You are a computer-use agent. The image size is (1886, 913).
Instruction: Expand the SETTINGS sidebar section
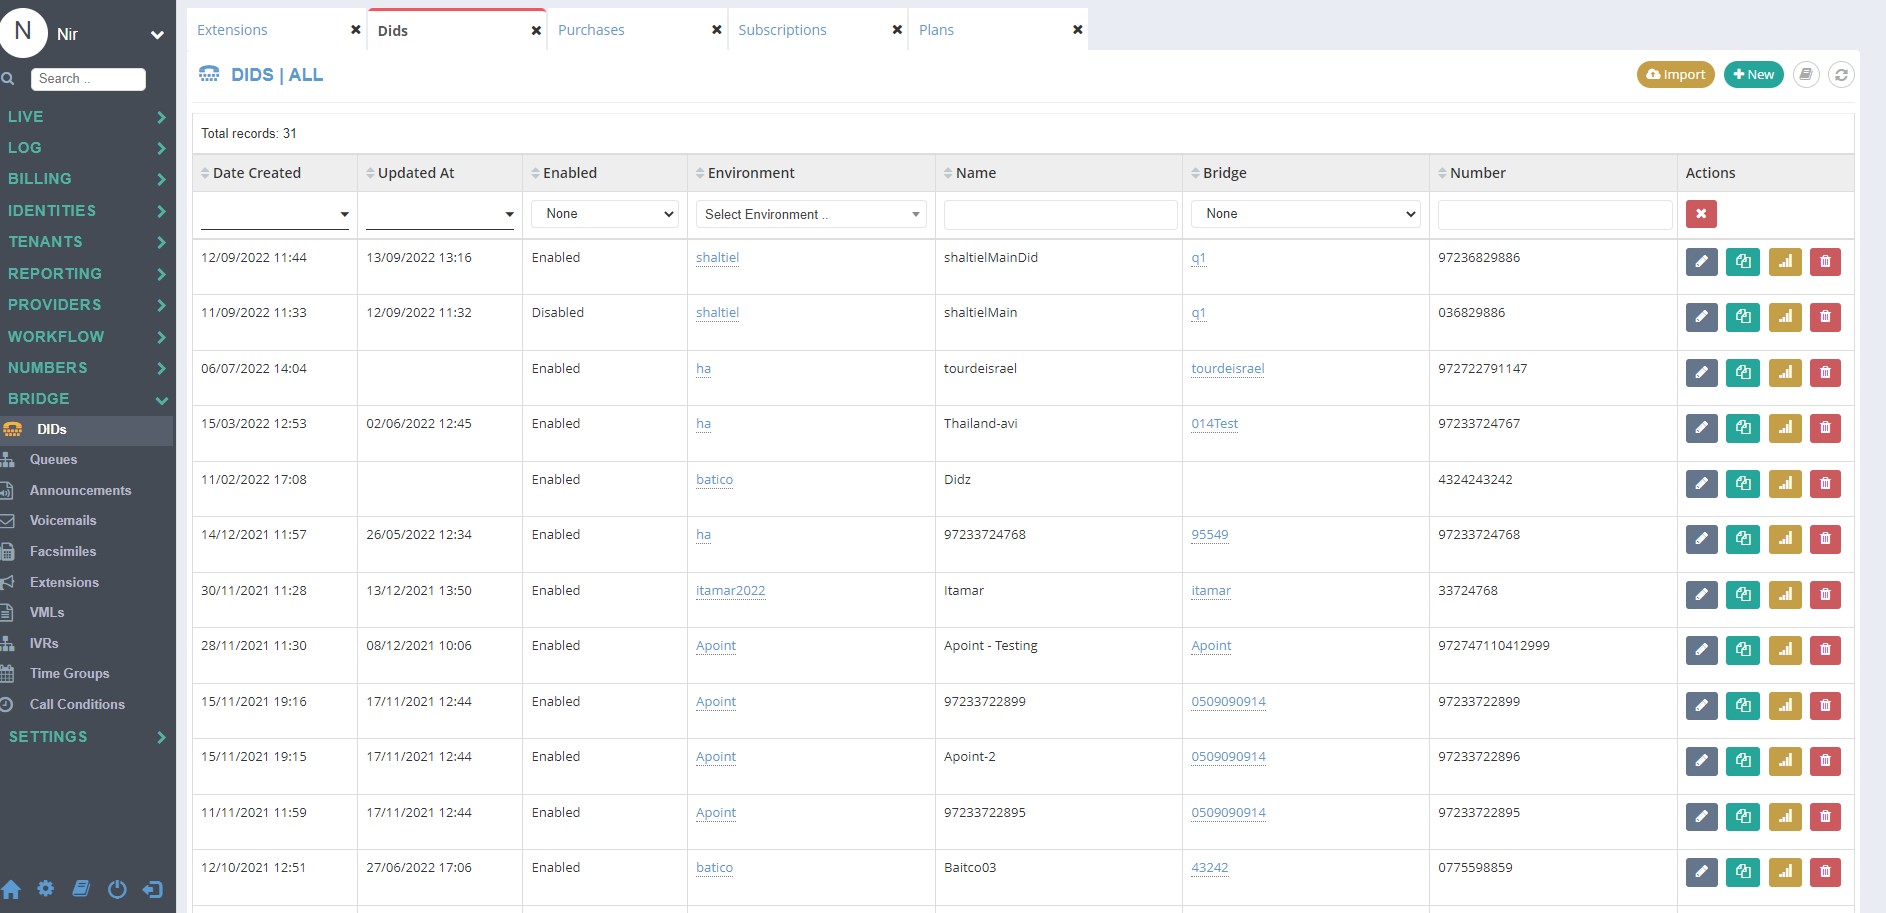click(87, 737)
